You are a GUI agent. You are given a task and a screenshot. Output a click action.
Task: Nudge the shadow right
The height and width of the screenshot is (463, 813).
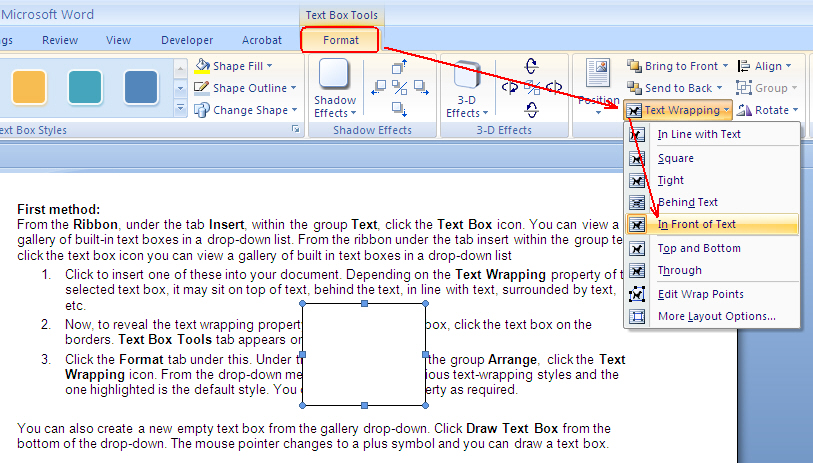[420, 87]
